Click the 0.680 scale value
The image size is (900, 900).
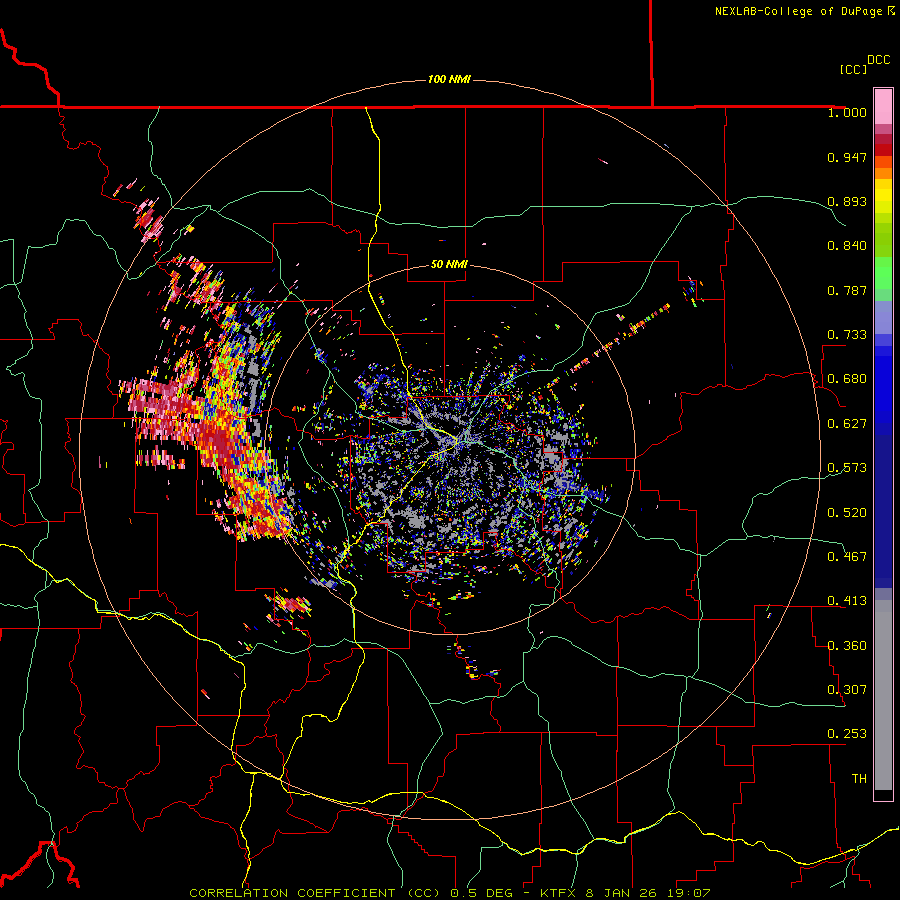point(847,379)
